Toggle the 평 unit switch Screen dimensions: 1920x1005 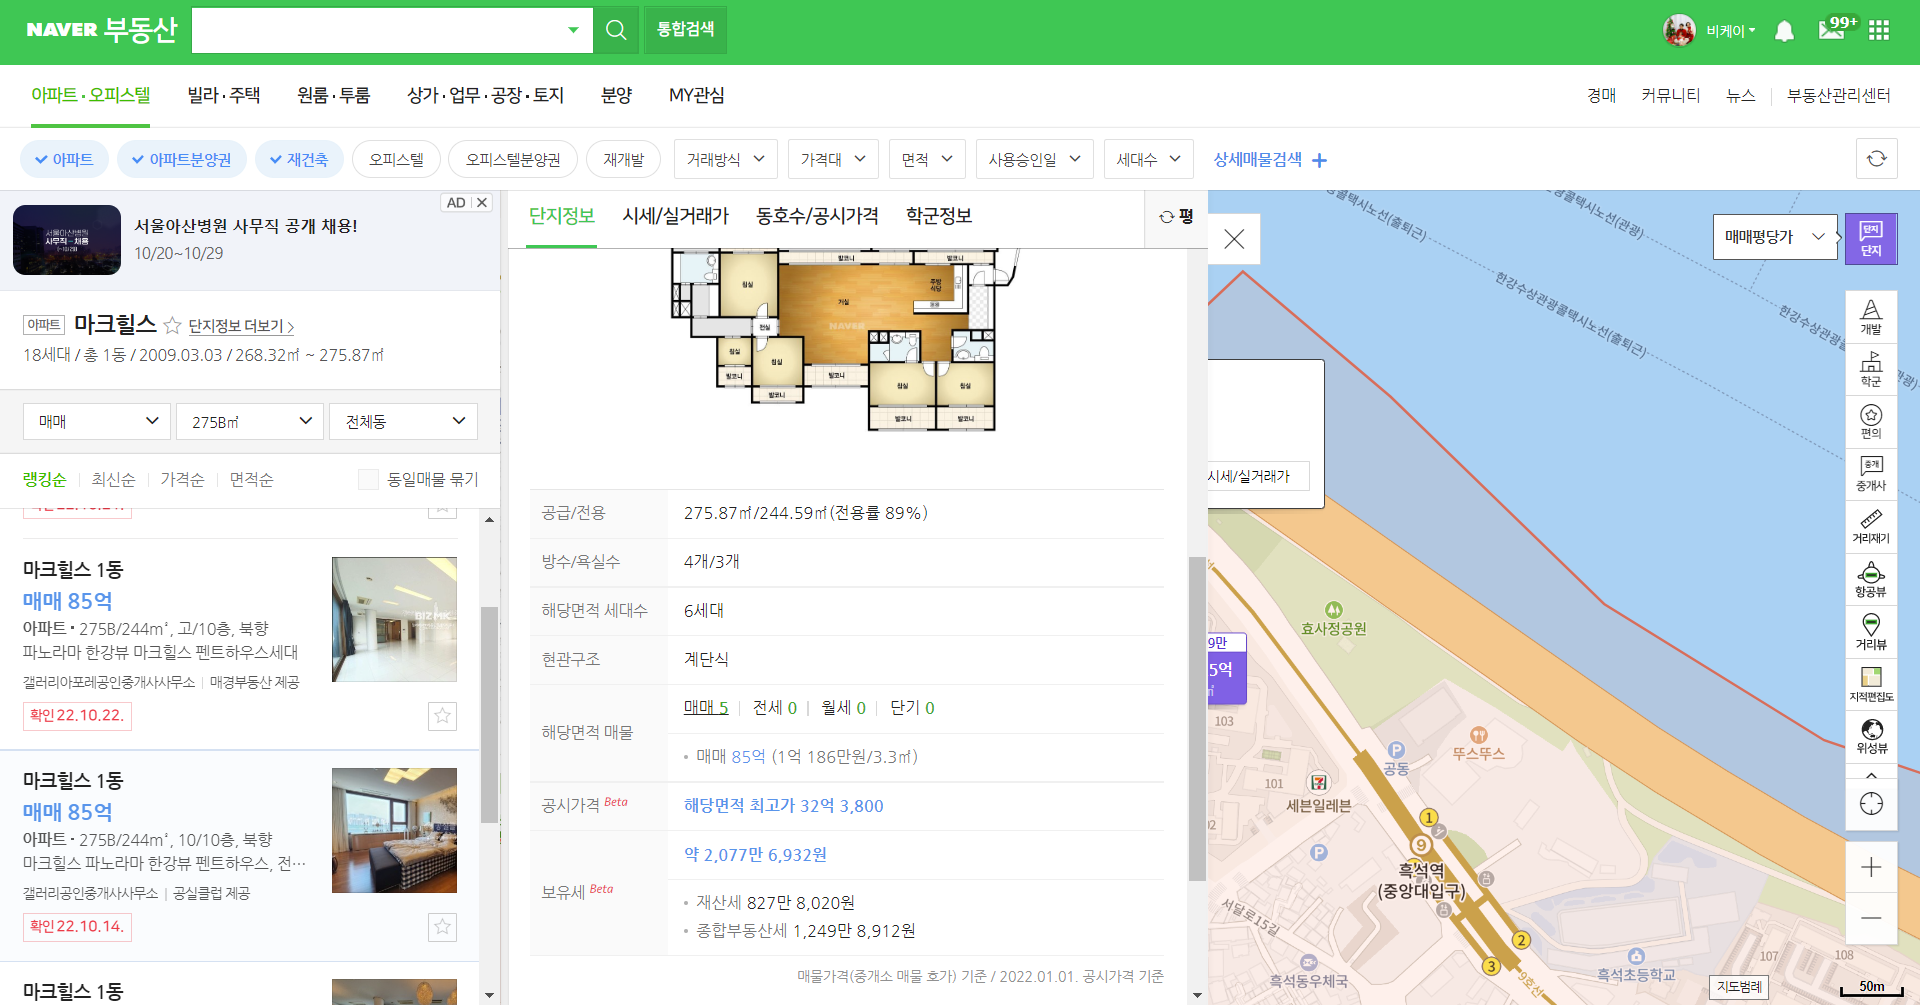pyautogui.click(x=1176, y=217)
